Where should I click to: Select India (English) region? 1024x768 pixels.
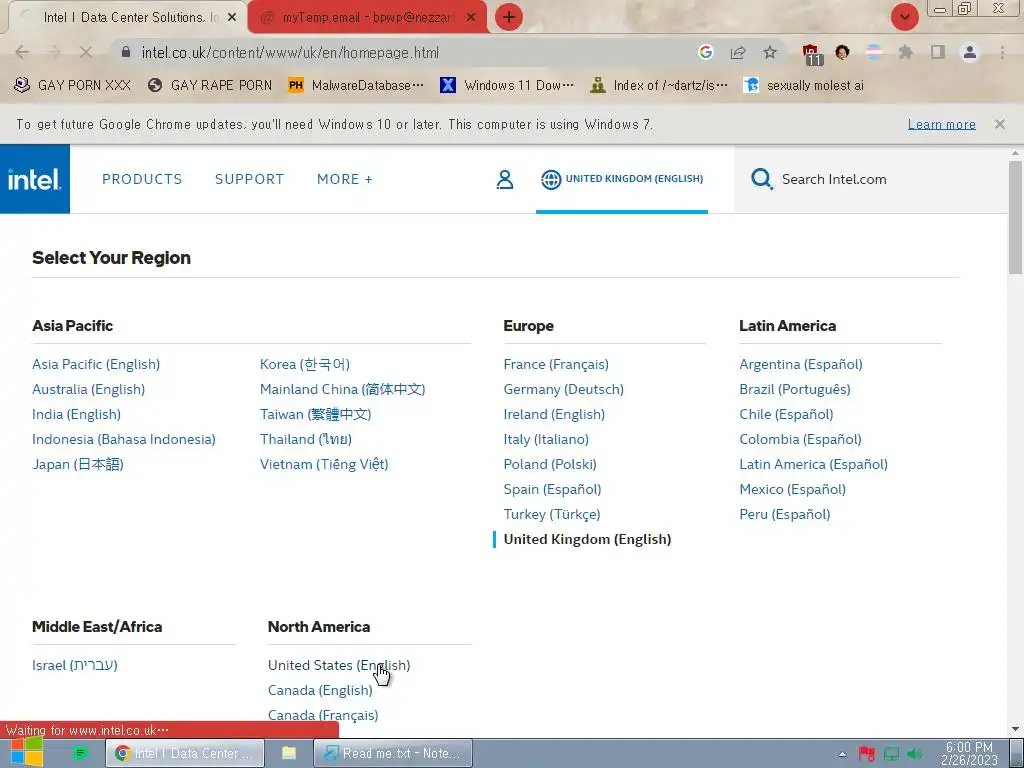tap(76, 414)
